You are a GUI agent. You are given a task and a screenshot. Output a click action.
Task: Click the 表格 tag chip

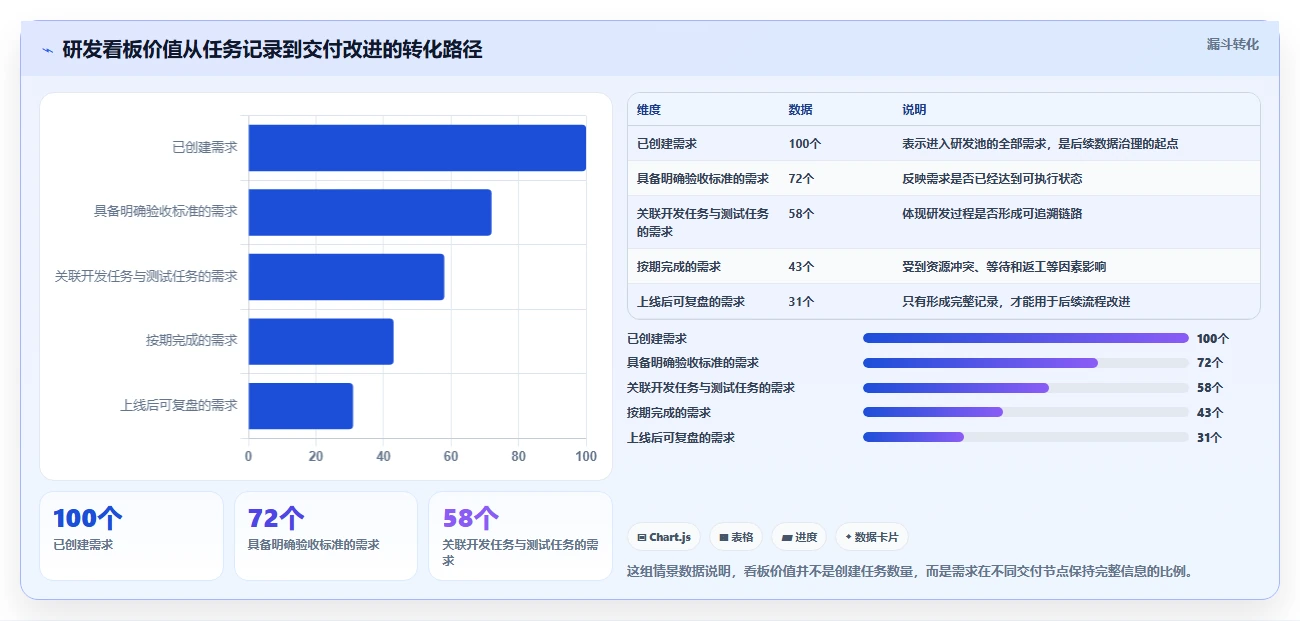click(736, 537)
